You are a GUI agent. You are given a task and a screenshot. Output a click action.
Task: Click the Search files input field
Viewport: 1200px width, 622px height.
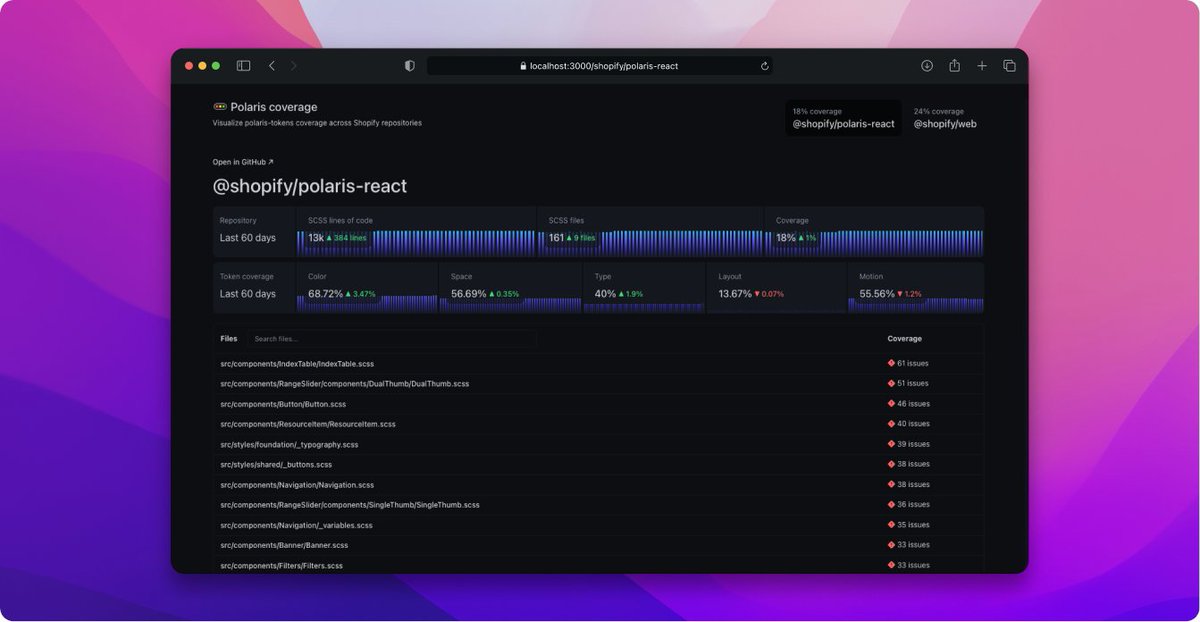coord(391,339)
